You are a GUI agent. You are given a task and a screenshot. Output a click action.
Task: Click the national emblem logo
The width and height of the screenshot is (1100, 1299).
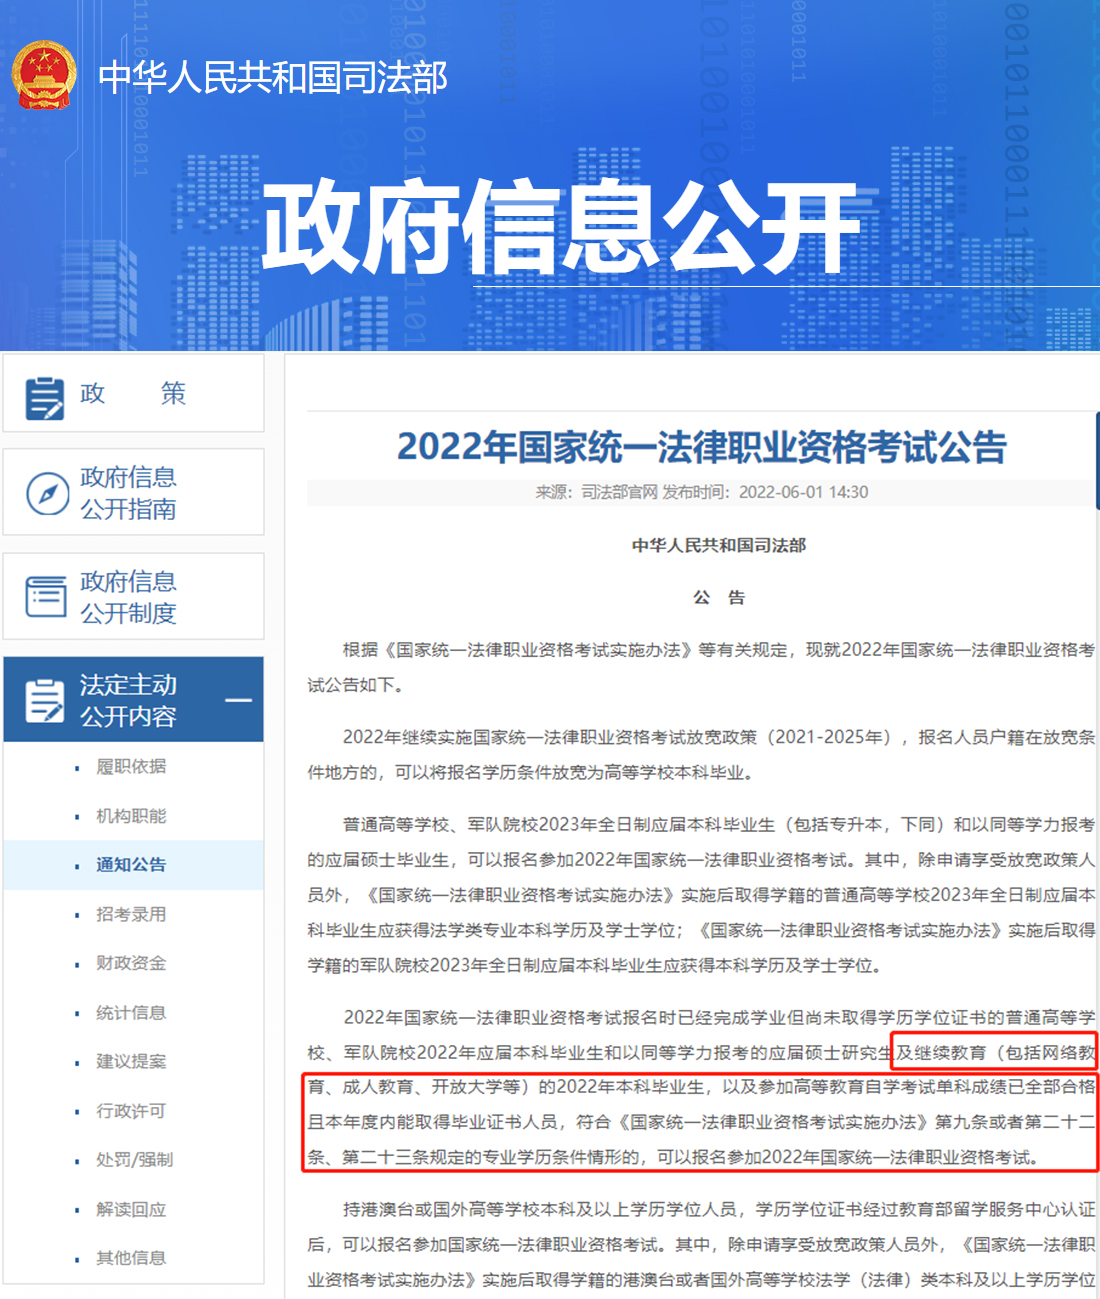coord(44,75)
